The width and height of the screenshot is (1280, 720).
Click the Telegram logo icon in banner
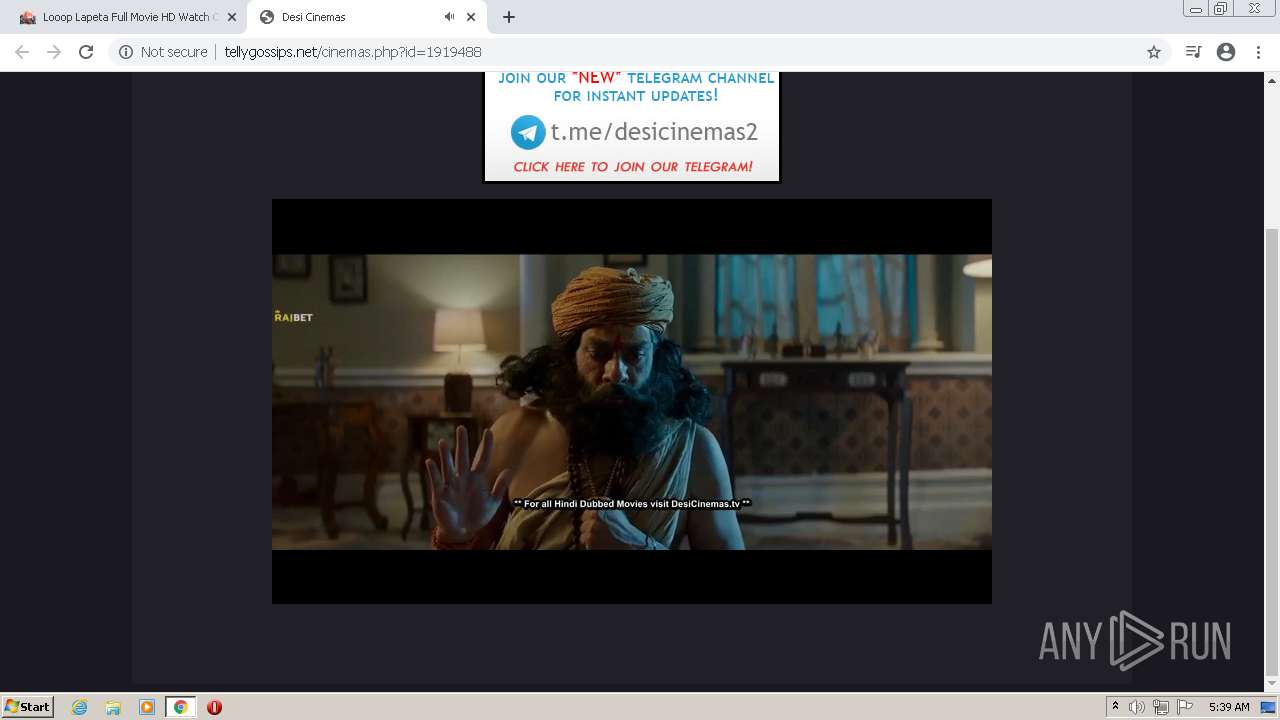coord(528,132)
